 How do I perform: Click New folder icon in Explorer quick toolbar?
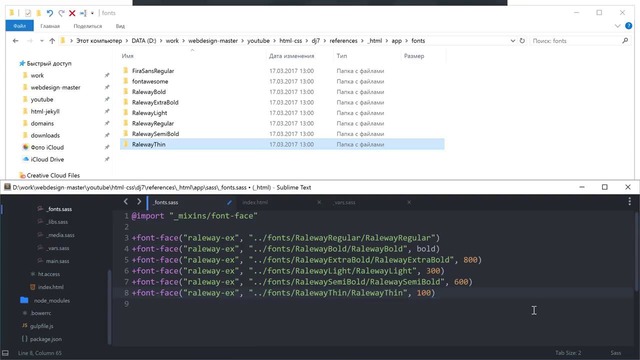pyautogui.click(x=39, y=13)
